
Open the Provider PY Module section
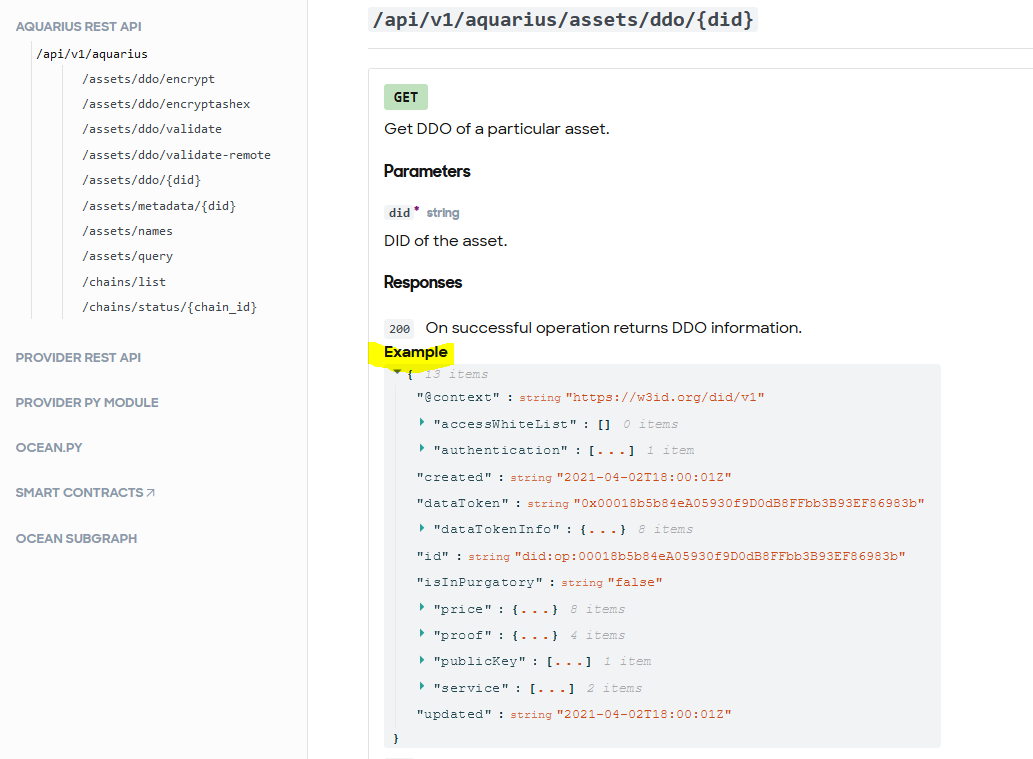tap(87, 403)
